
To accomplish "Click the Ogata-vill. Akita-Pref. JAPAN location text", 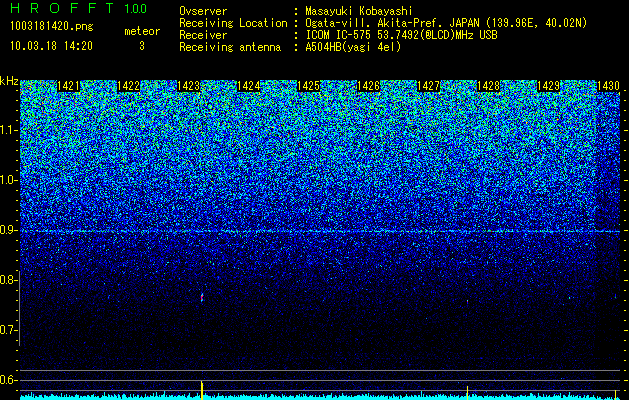I will point(446,23).
